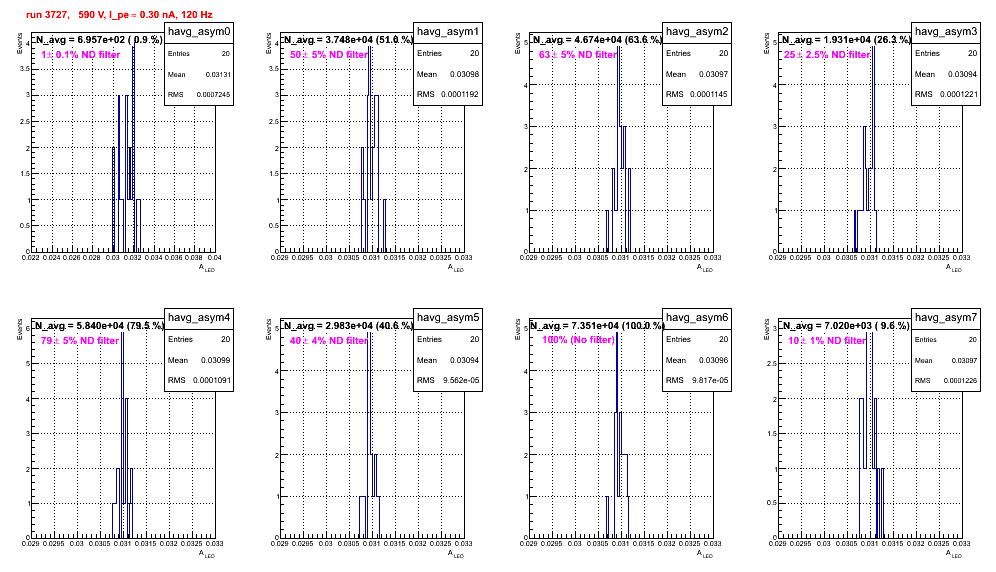Viewport: 996px width, 572px height.
Task: Click the '50± 5% ND filter' label
Action: tap(329, 55)
